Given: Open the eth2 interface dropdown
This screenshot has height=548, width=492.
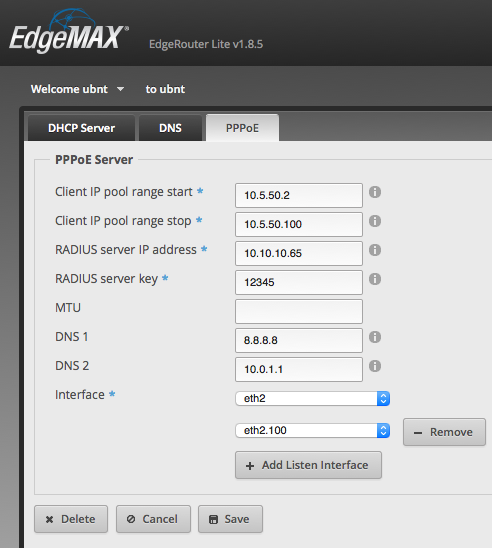Looking at the screenshot, I should click(312, 398).
